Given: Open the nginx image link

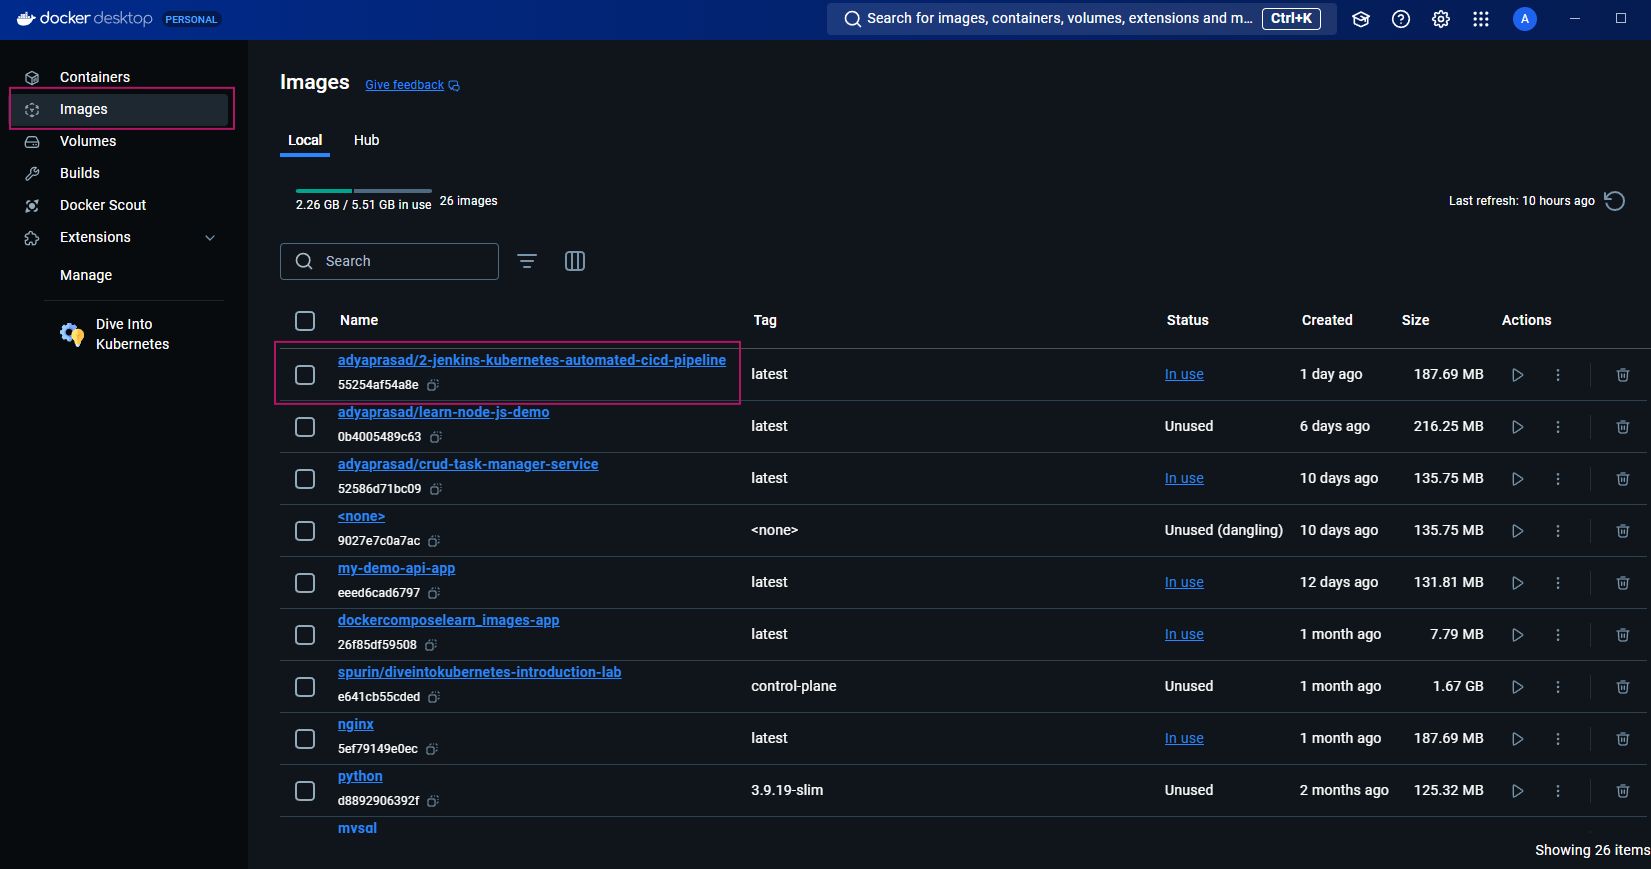Looking at the screenshot, I should tap(355, 724).
